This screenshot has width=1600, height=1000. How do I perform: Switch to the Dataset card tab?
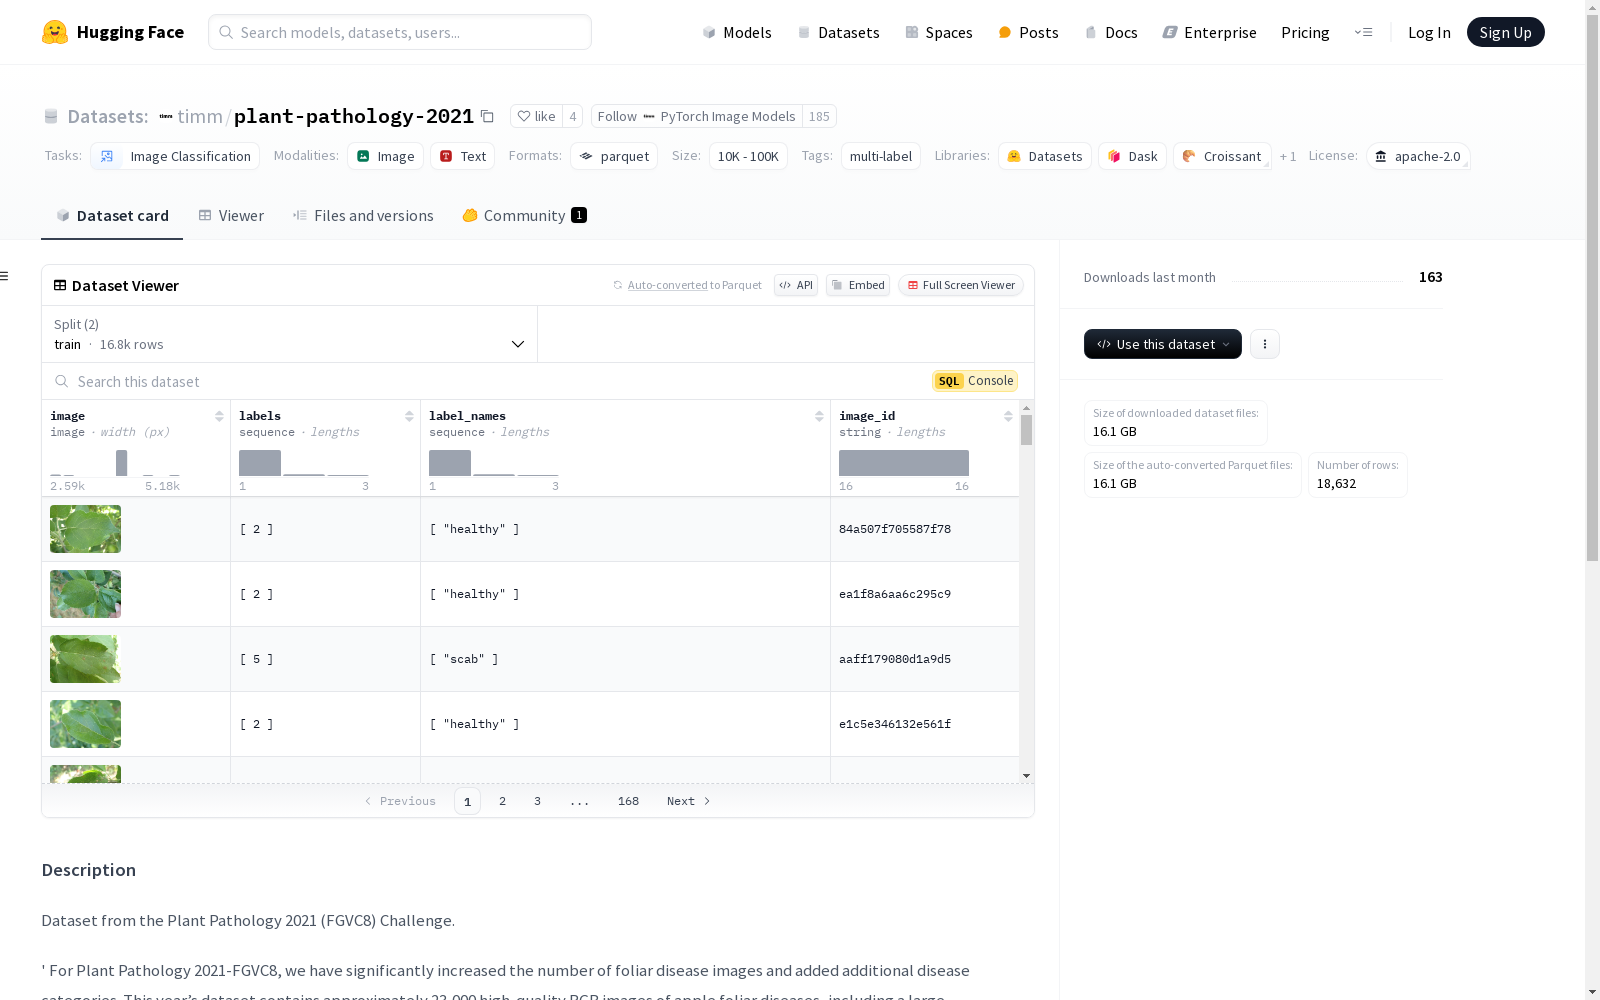112,216
